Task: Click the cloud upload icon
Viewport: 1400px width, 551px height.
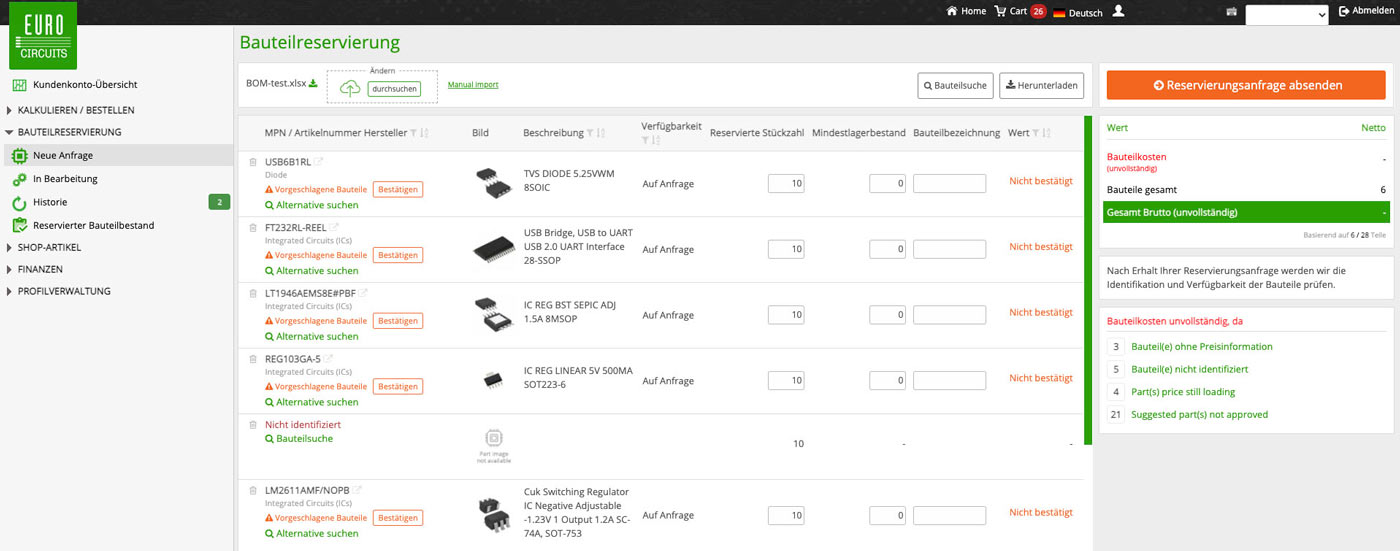Action: click(350, 89)
